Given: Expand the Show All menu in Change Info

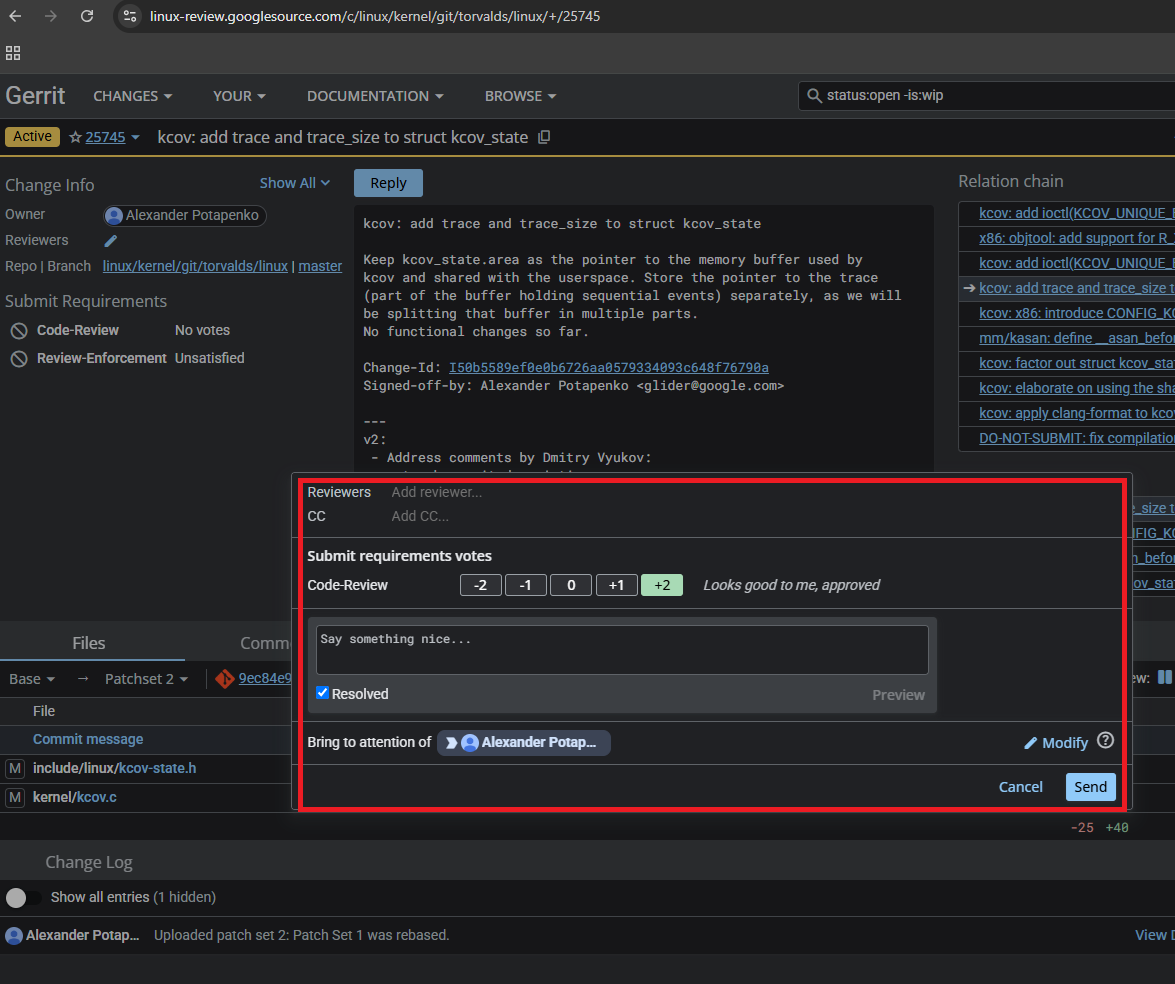Looking at the screenshot, I should tap(293, 182).
